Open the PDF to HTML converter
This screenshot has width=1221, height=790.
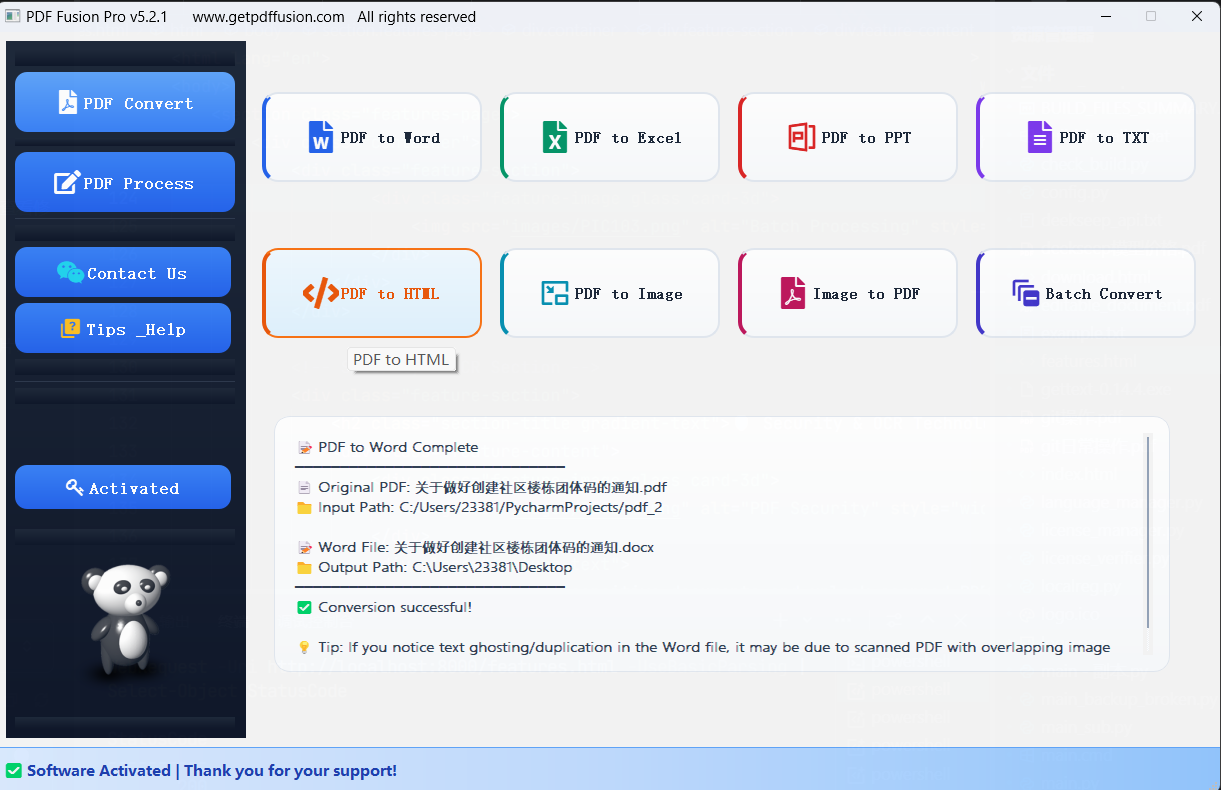pyautogui.click(x=372, y=293)
